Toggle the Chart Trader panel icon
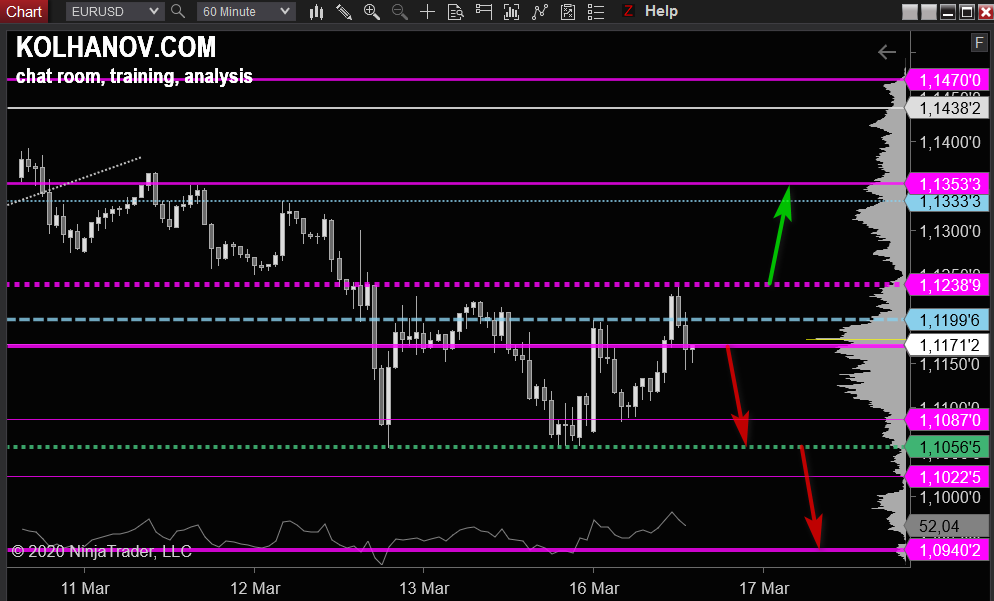This screenshot has height=601, width=994. 482,11
